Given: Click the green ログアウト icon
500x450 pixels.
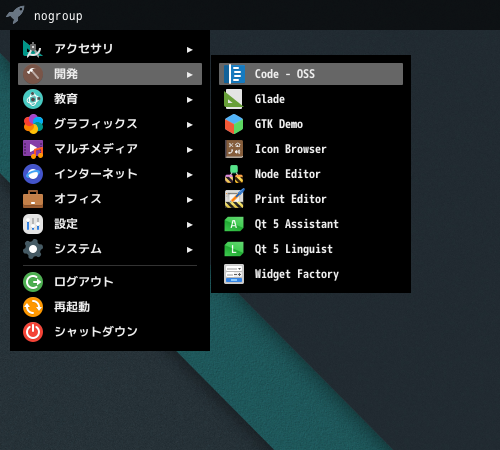Looking at the screenshot, I should tap(33, 282).
